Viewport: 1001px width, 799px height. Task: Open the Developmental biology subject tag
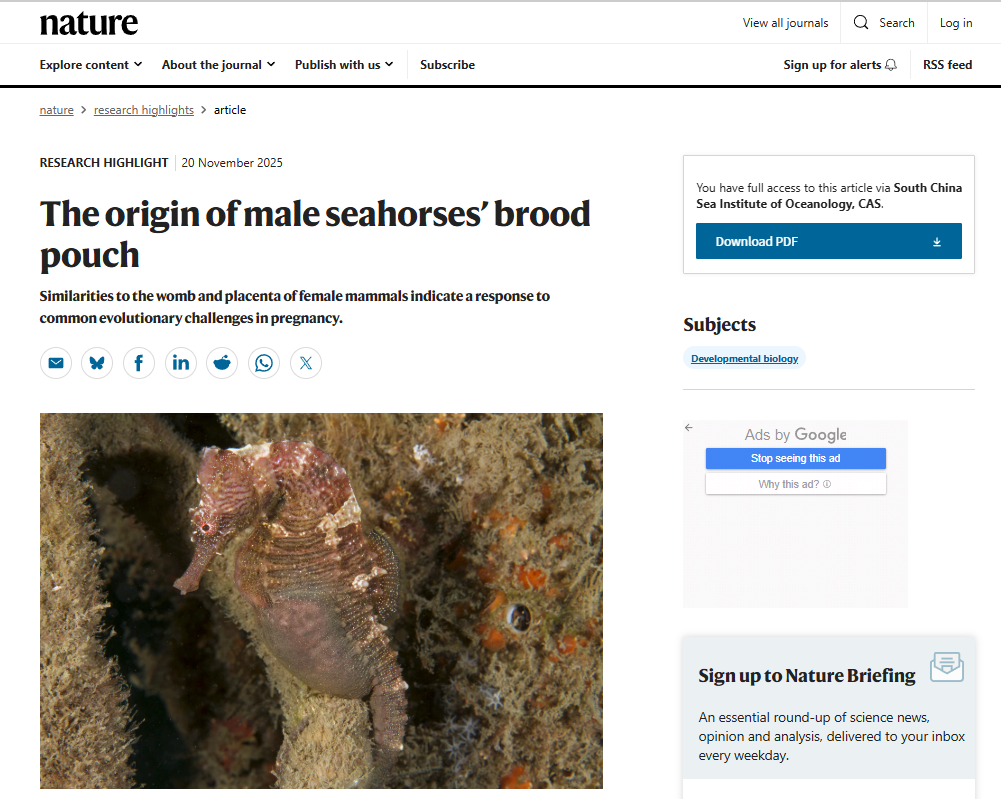pos(744,359)
